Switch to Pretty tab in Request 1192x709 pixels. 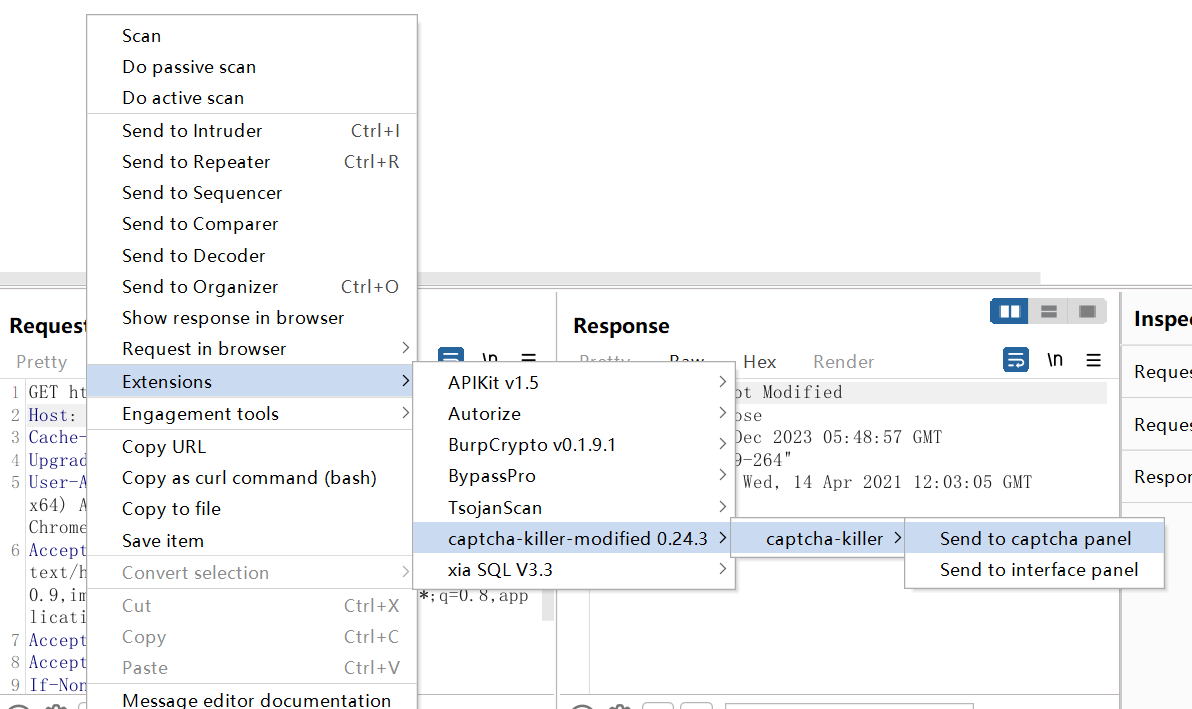[42, 362]
